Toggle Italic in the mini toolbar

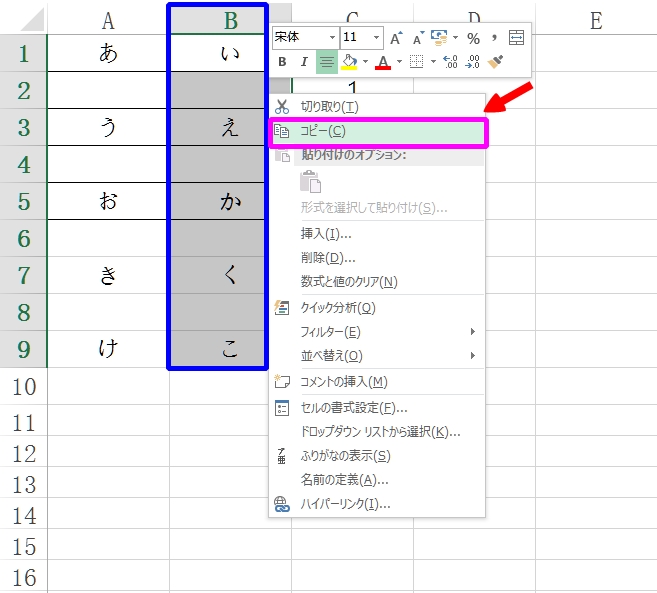click(x=304, y=62)
